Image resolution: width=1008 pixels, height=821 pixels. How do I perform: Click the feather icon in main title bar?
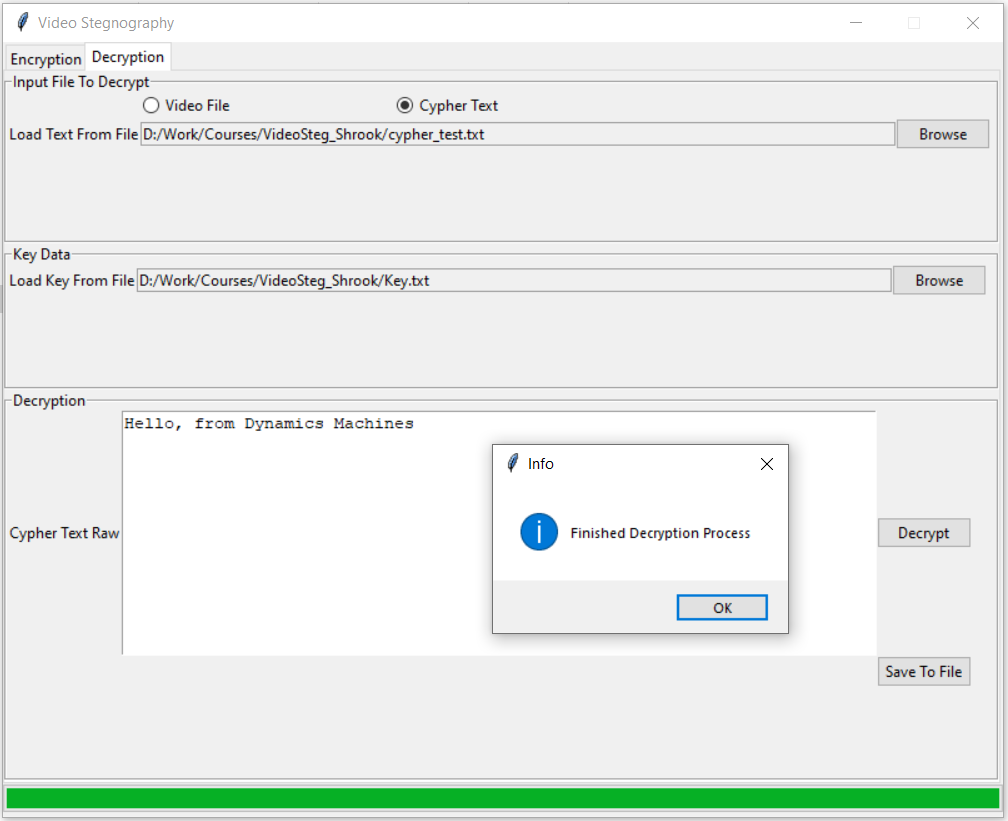pos(22,23)
